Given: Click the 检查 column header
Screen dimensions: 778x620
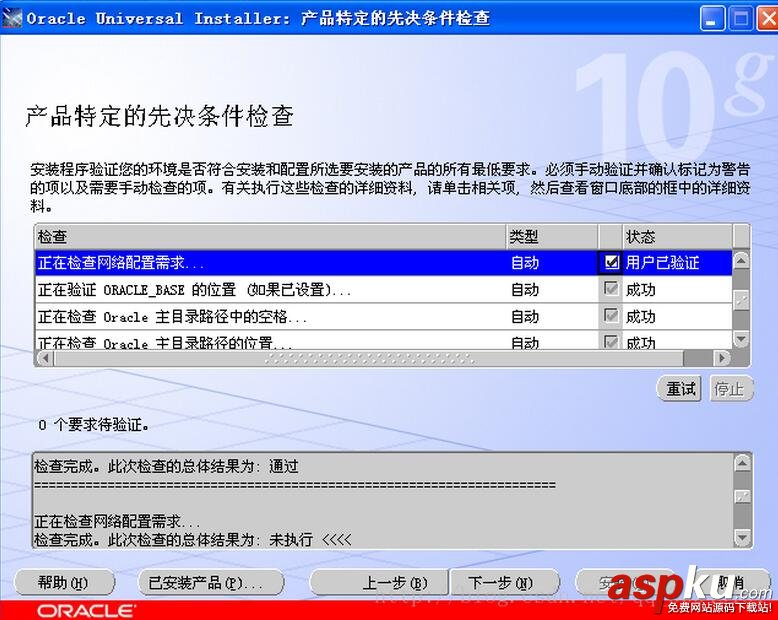Looking at the screenshot, I should pyautogui.click(x=270, y=237).
